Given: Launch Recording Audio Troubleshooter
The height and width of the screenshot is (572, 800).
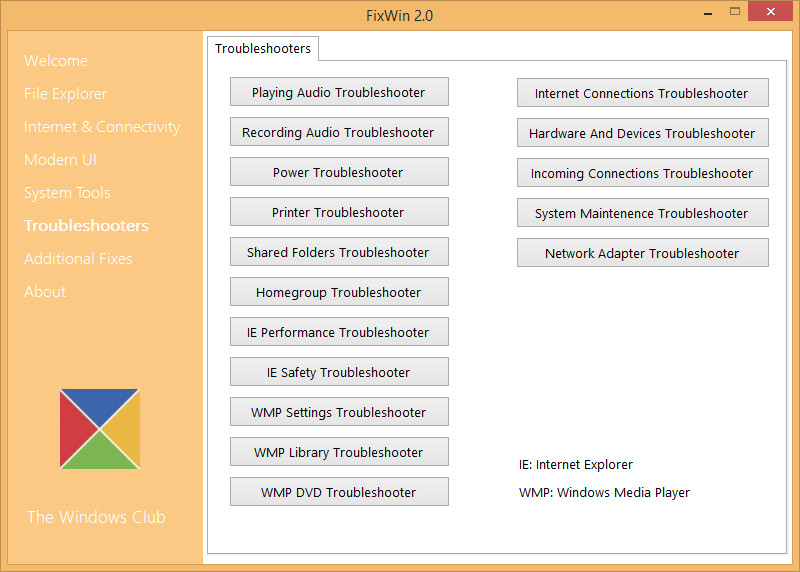Looking at the screenshot, I should pyautogui.click(x=339, y=132).
